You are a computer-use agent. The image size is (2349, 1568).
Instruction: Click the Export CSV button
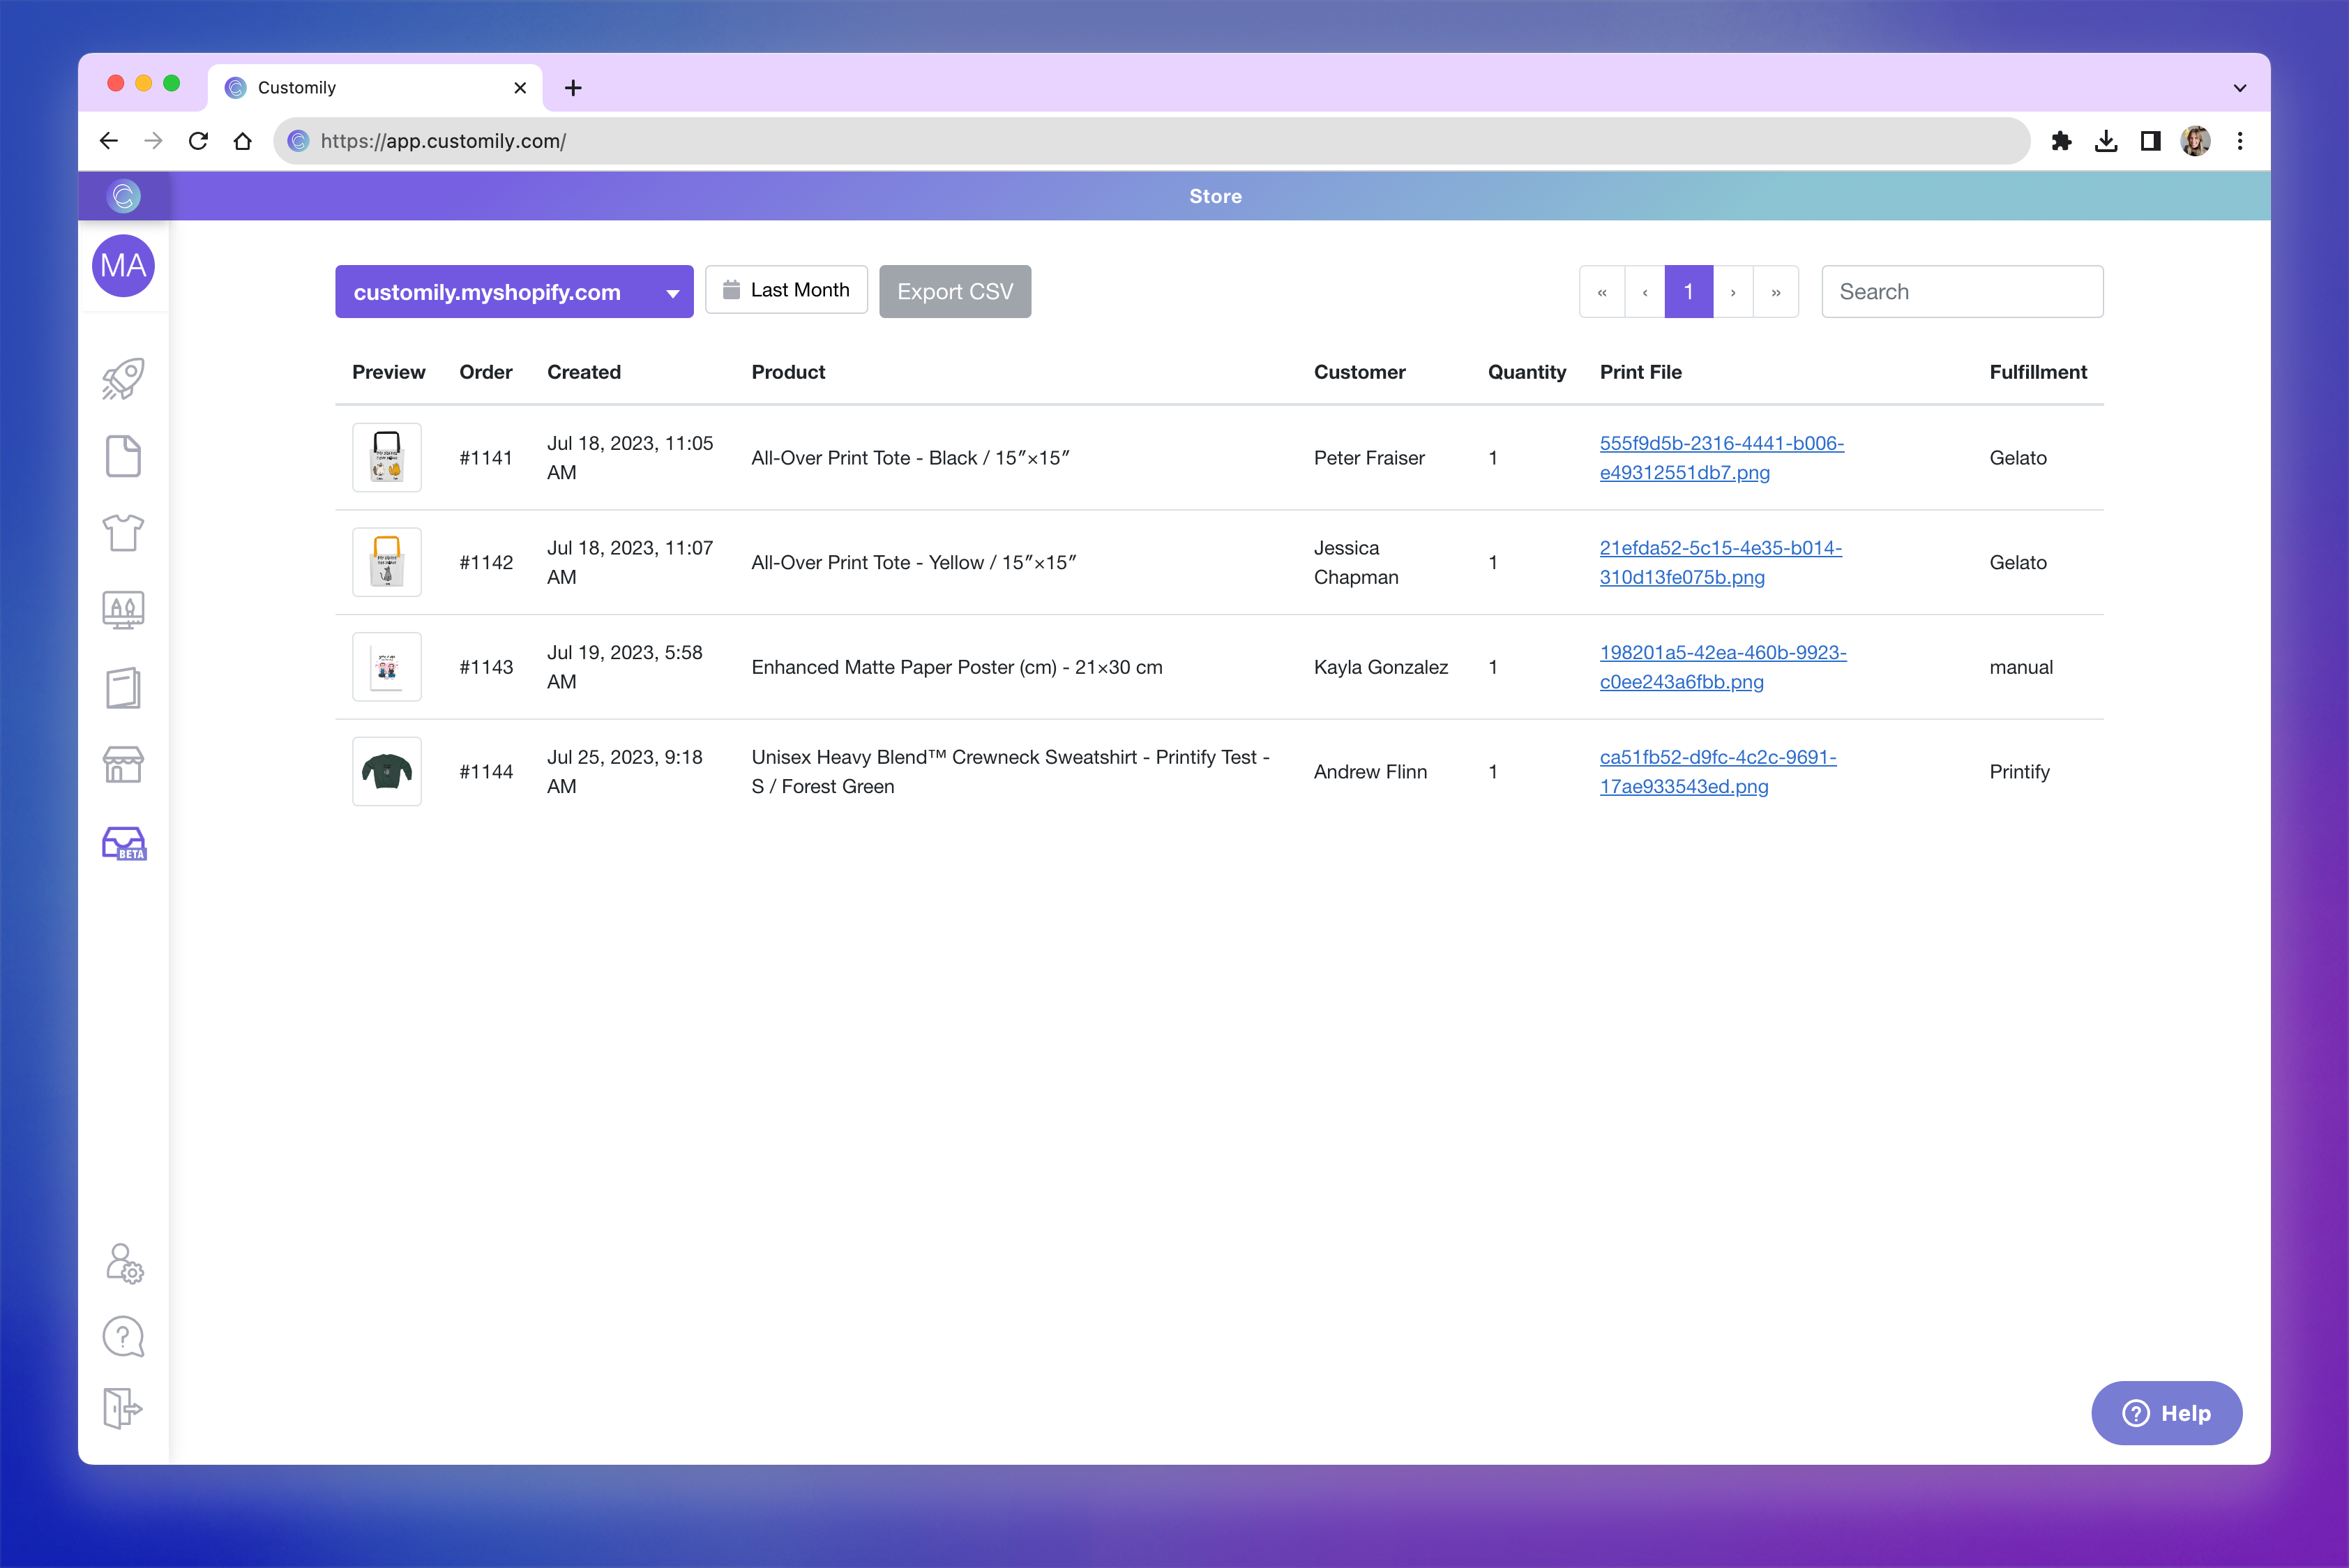tap(954, 292)
